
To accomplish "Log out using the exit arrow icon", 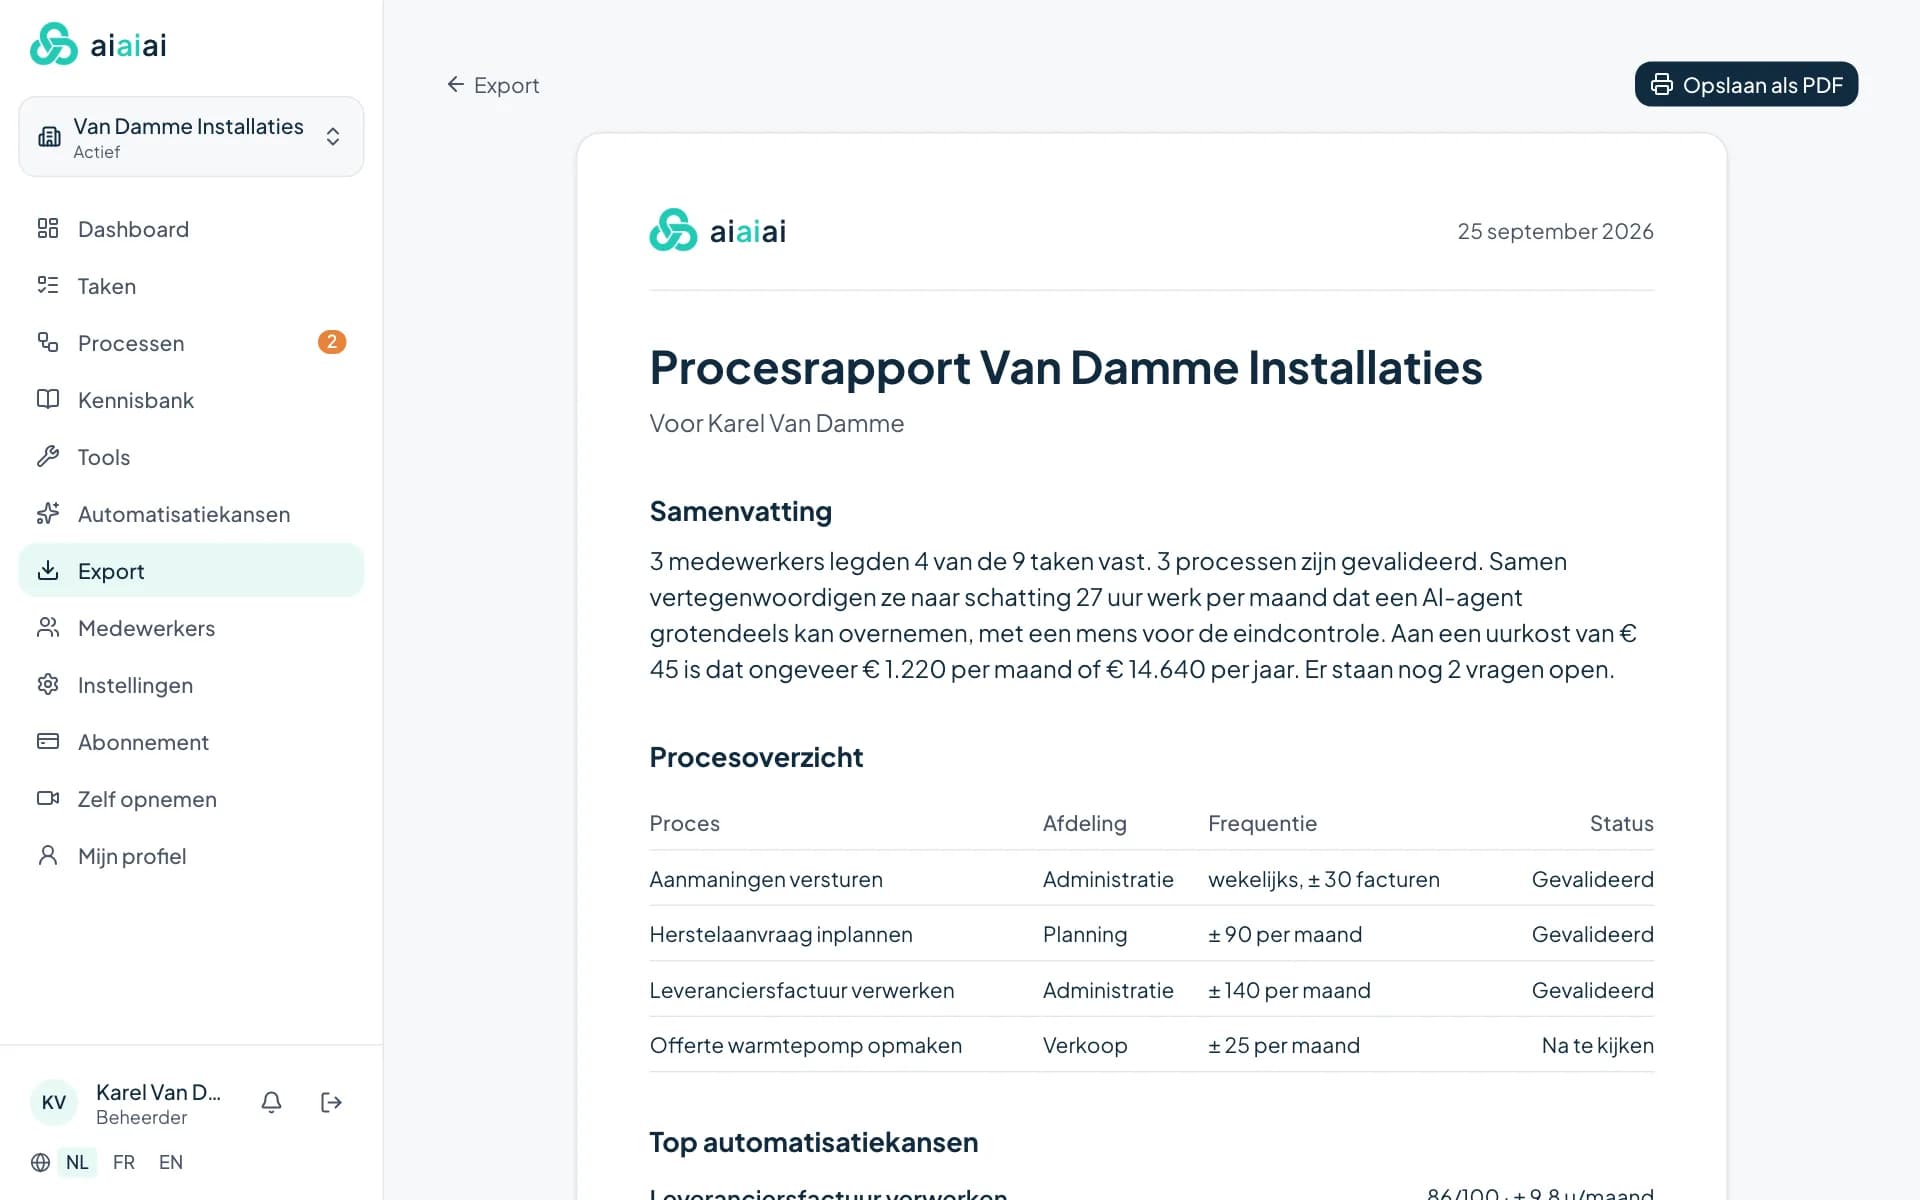I will click(331, 1103).
